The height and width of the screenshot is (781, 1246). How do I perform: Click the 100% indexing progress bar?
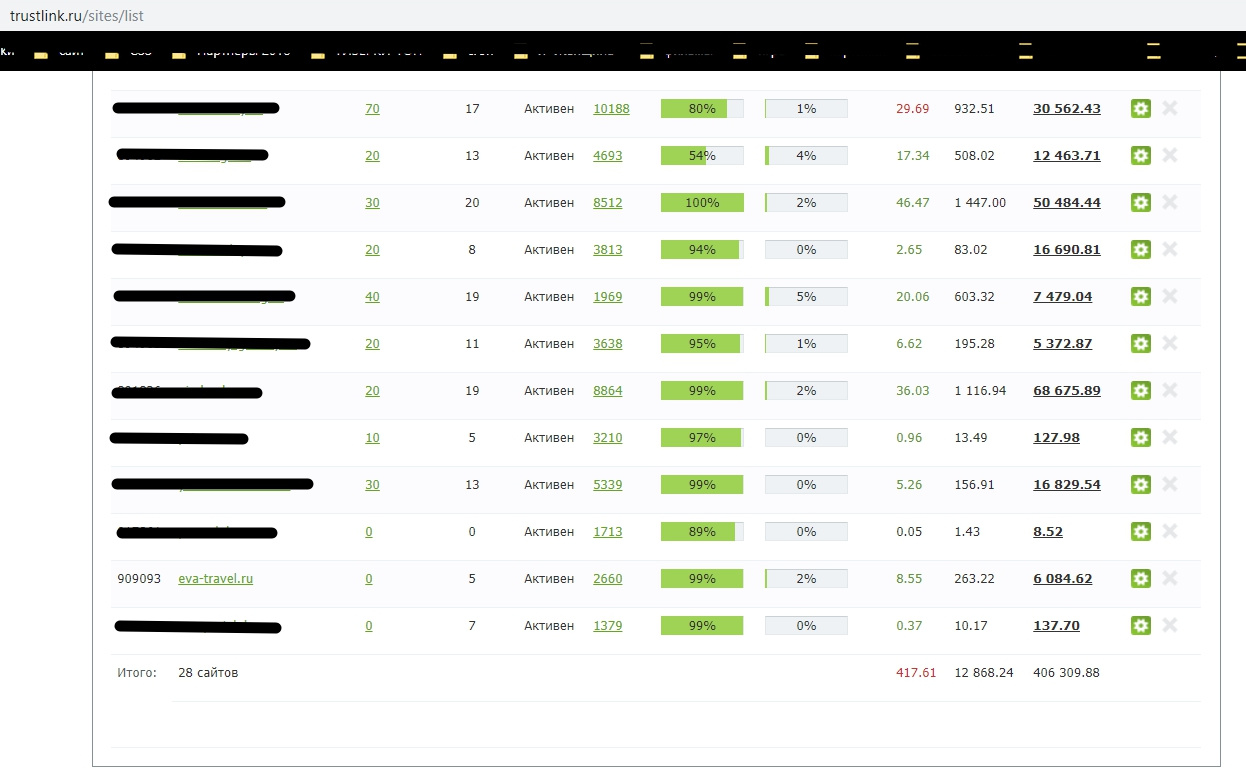pos(702,203)
